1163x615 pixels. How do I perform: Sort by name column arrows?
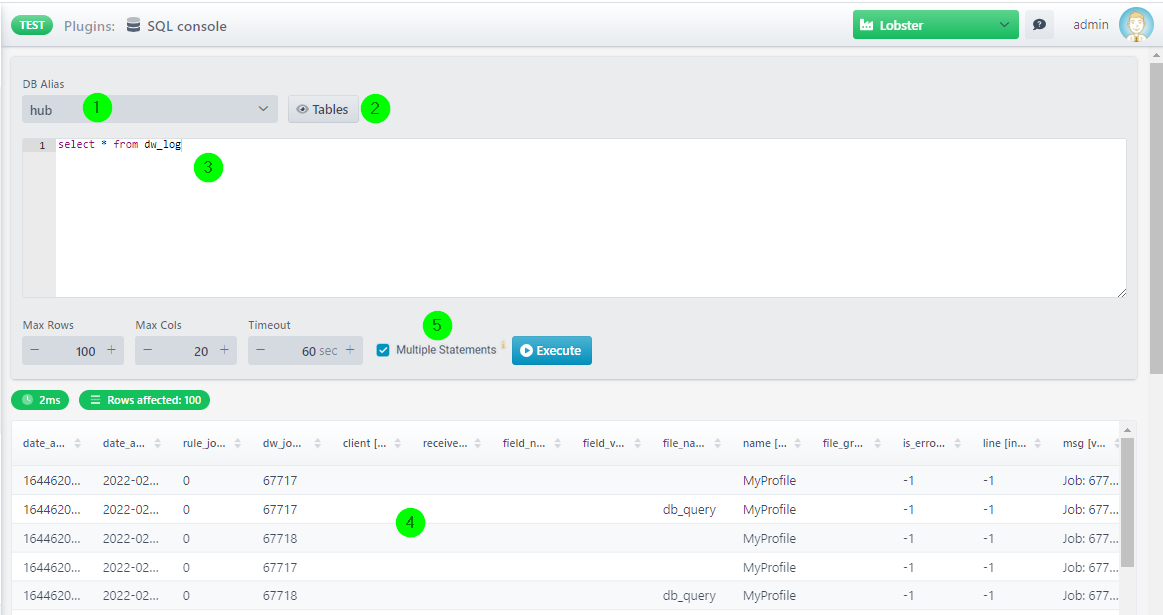[797, 444]
